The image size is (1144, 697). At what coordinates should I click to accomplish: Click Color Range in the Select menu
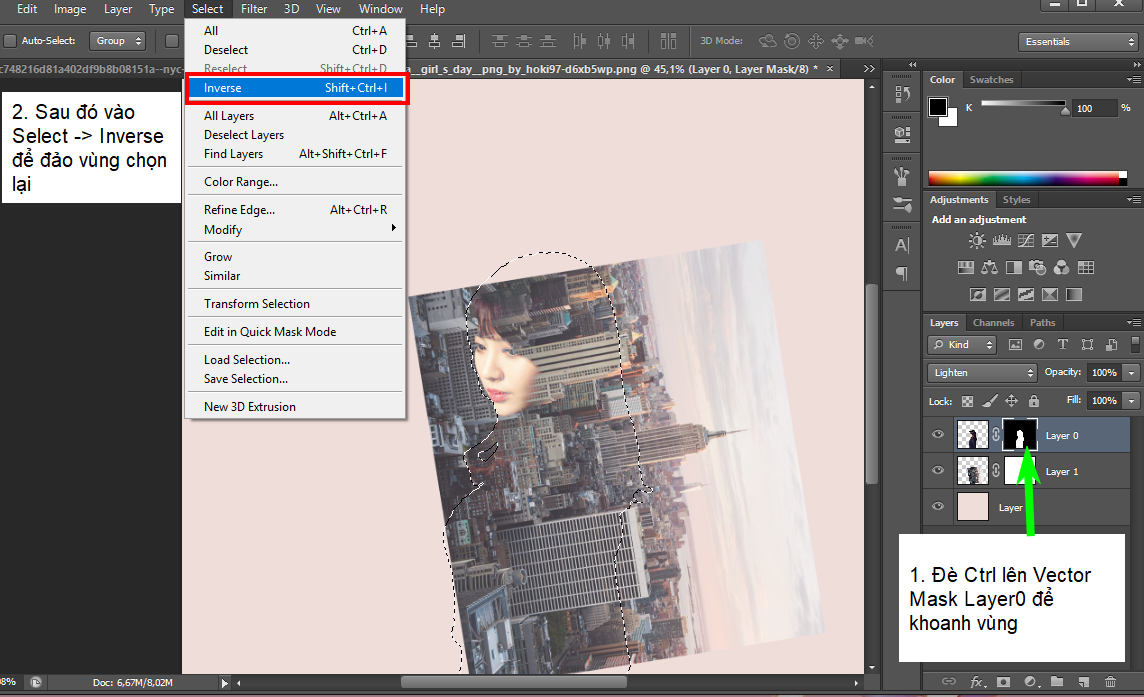pyautogui.click(x=241, y=182)
